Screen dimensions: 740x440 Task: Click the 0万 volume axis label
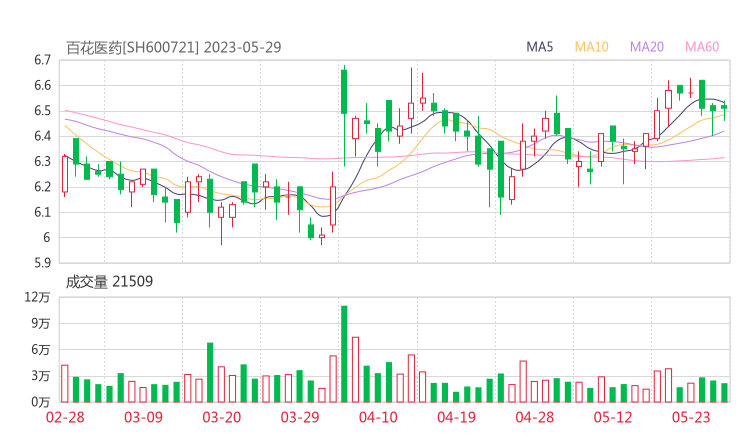pos(41,402)
